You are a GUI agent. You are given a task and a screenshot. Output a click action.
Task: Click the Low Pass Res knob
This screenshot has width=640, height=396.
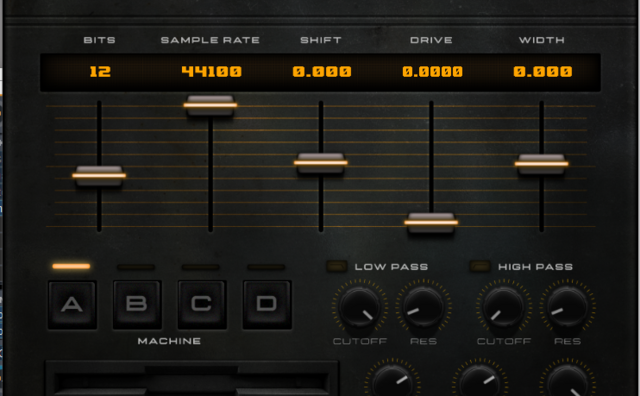(x=423, y=307)
